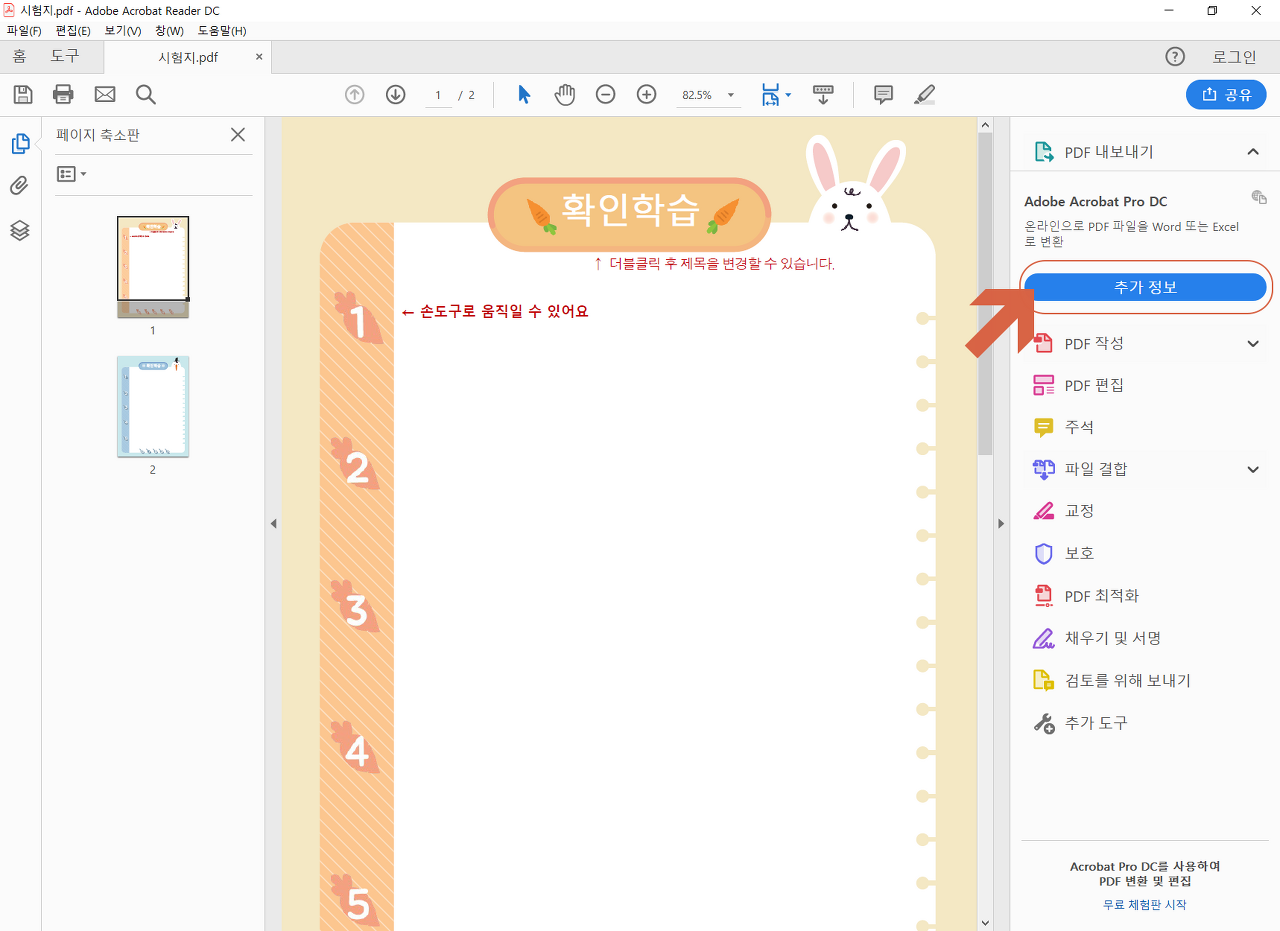Send file by email envelope icon
This screenshot has height=931, width=1280.
pyautogui.click(x=105, y=95)
